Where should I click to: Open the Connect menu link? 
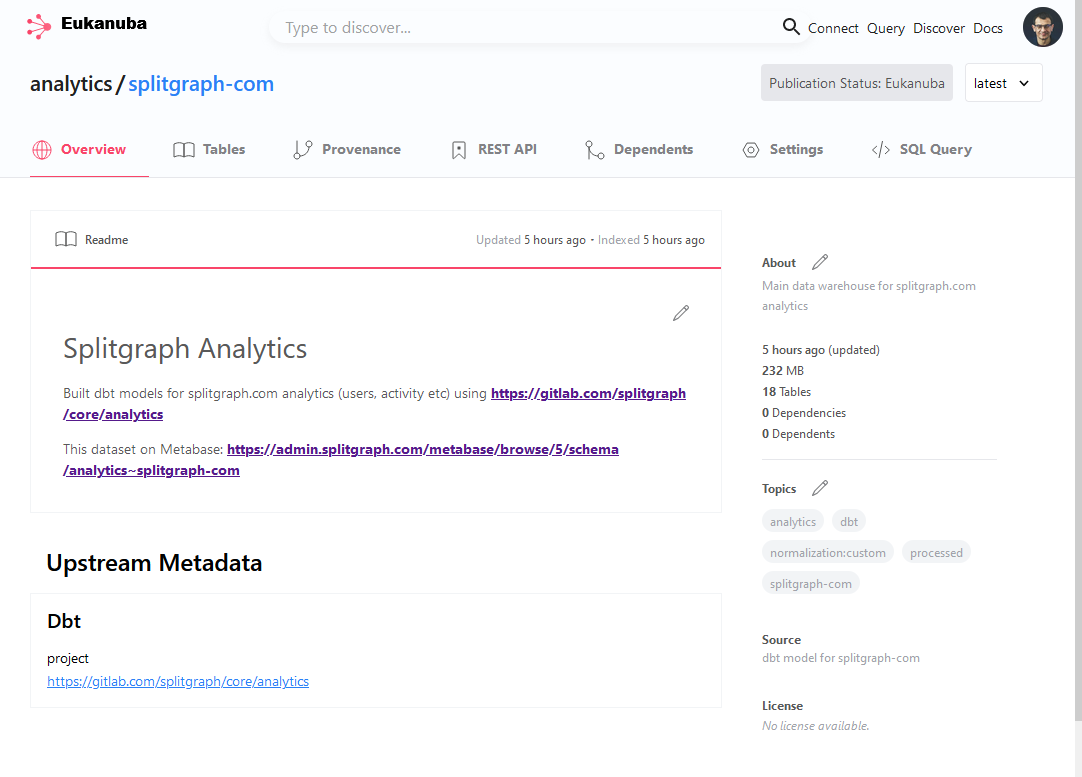click(x=833, y=28)
